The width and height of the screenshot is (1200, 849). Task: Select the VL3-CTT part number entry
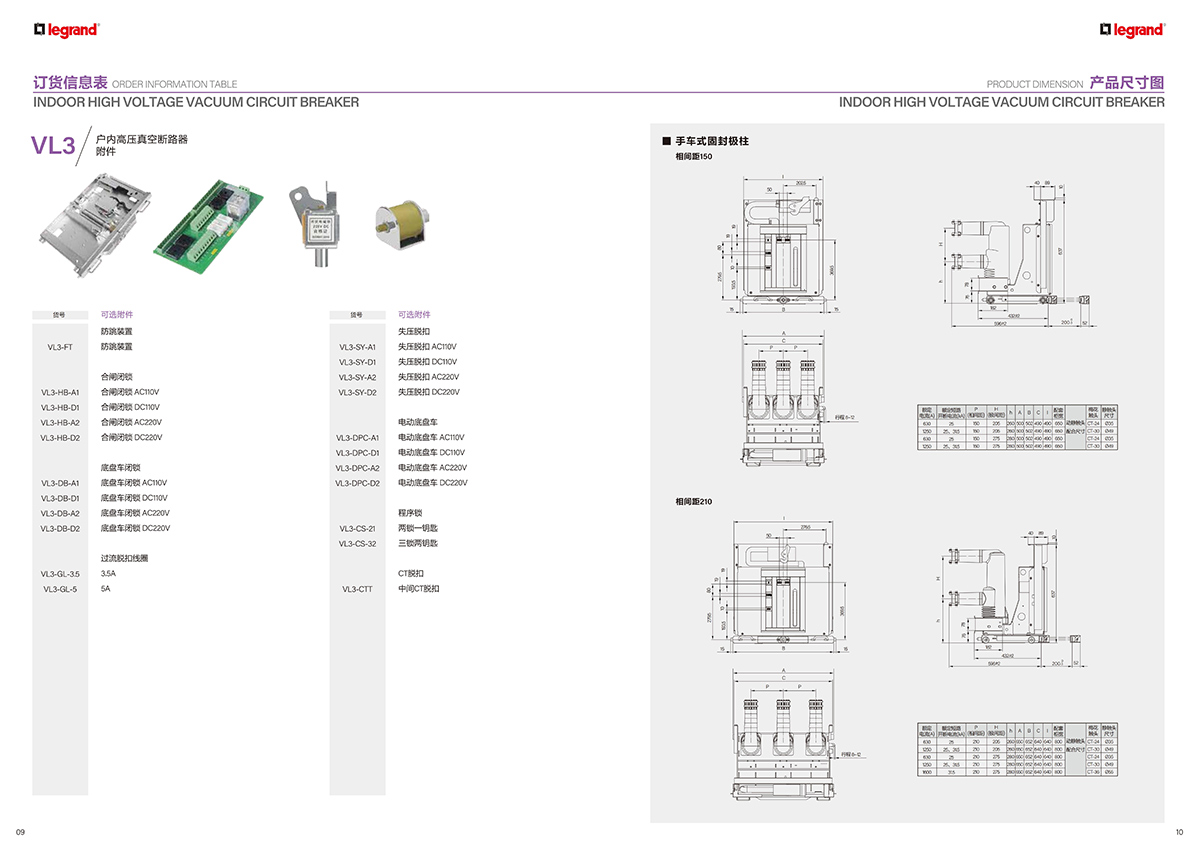357,589
